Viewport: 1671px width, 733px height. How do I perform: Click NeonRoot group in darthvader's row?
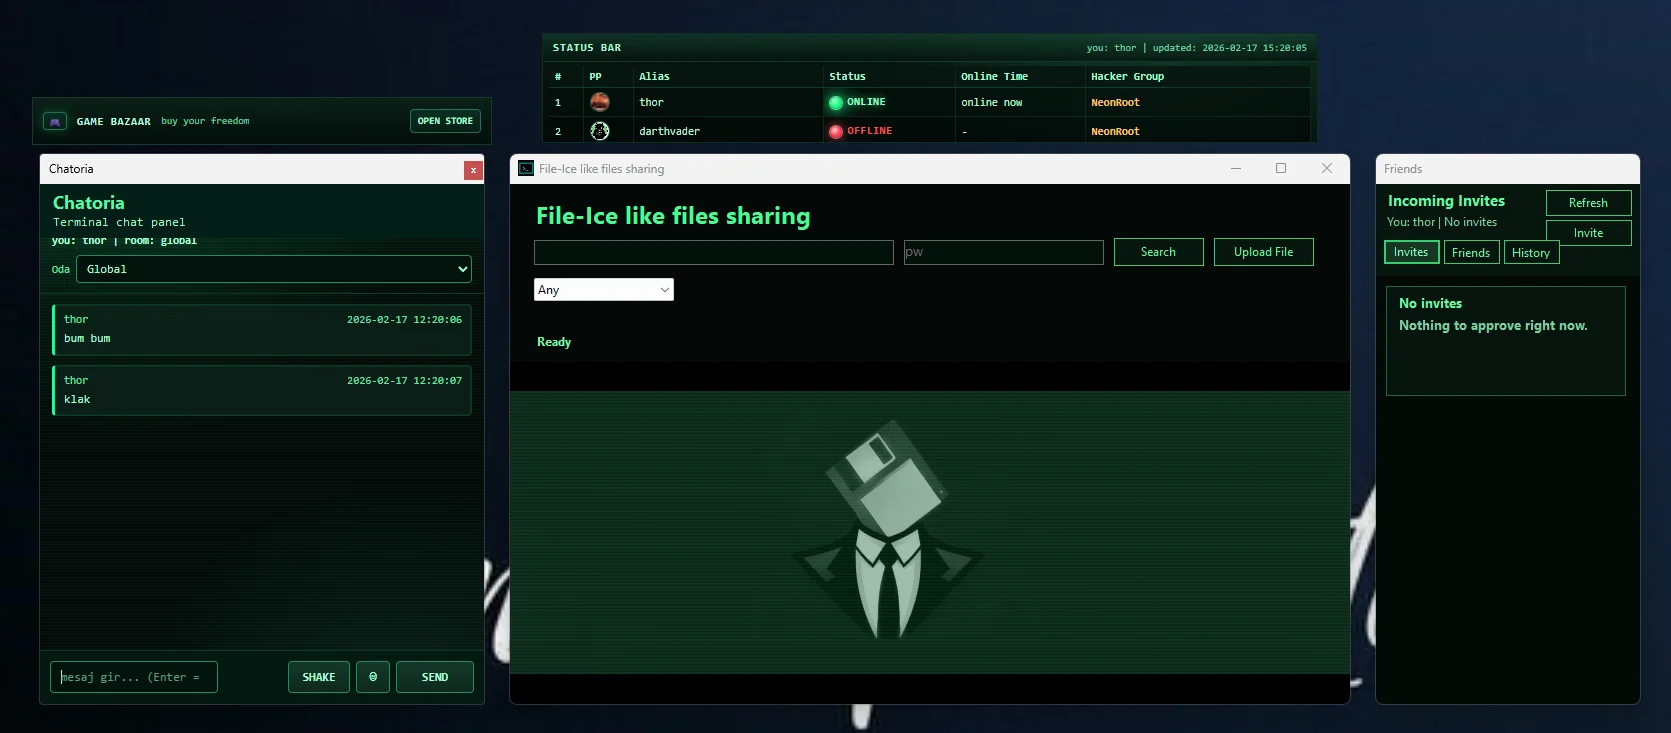1115,131
